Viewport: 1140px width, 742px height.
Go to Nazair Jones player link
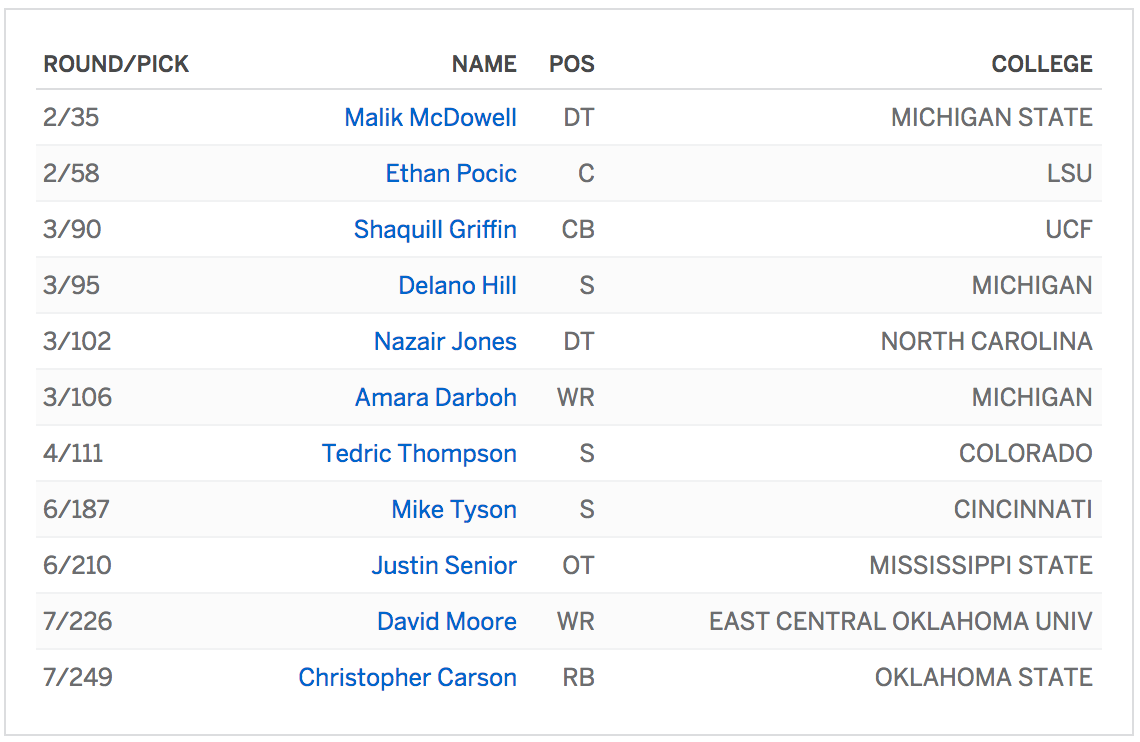(445, 342)
